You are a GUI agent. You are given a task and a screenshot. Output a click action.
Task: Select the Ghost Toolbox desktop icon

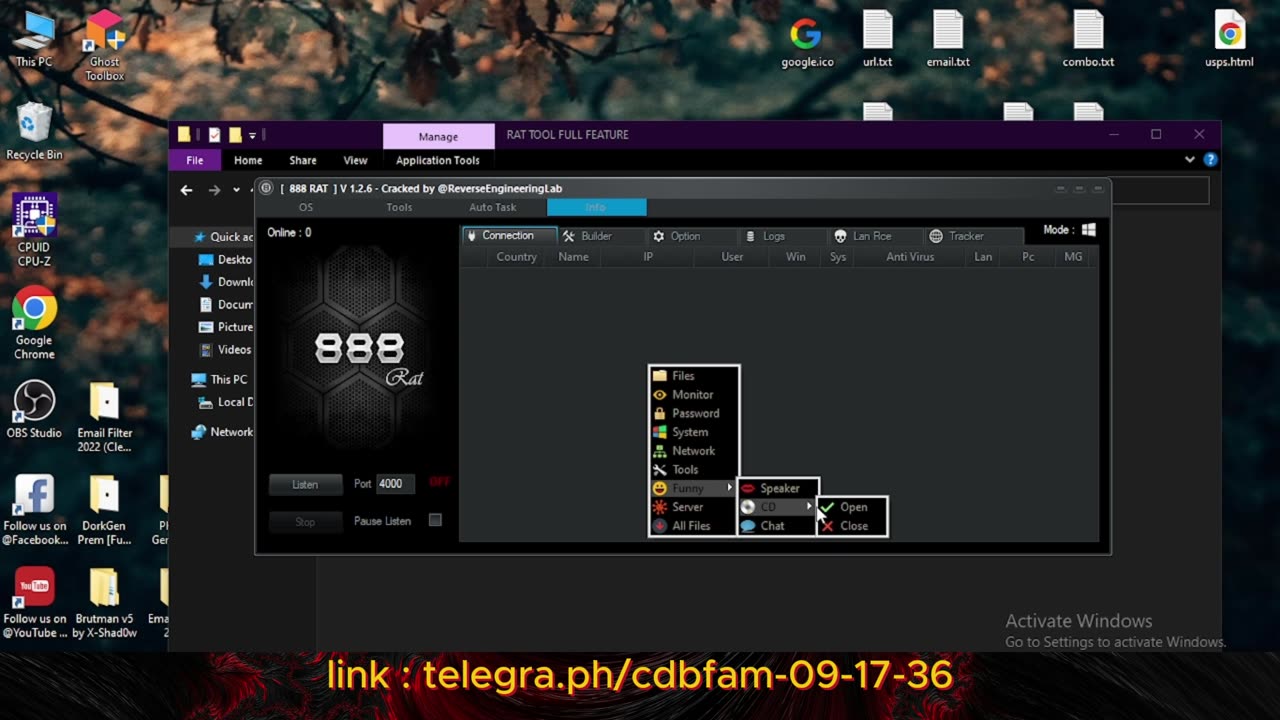tap(105, 46)
